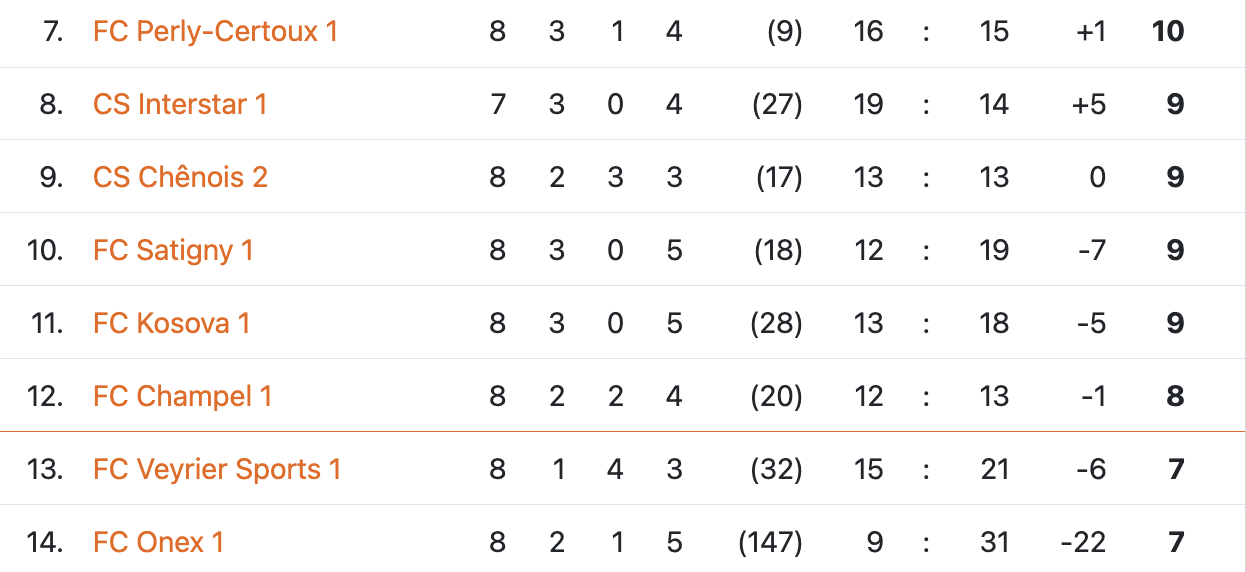The width and height of the screenshot is (1246, 572).
Task: Open the FC Onex 1 team link
Action: [158, 542]
